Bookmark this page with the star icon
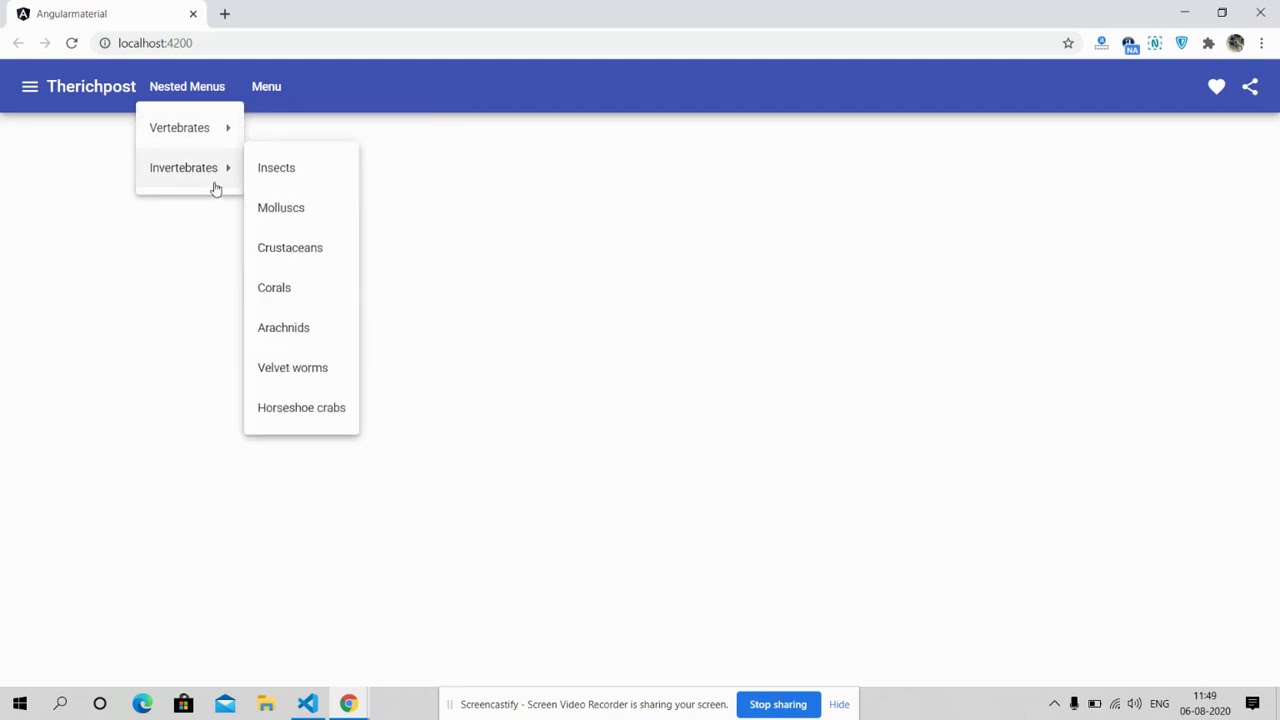This screenshot has height=720, width=1280. coord(1068,43)
